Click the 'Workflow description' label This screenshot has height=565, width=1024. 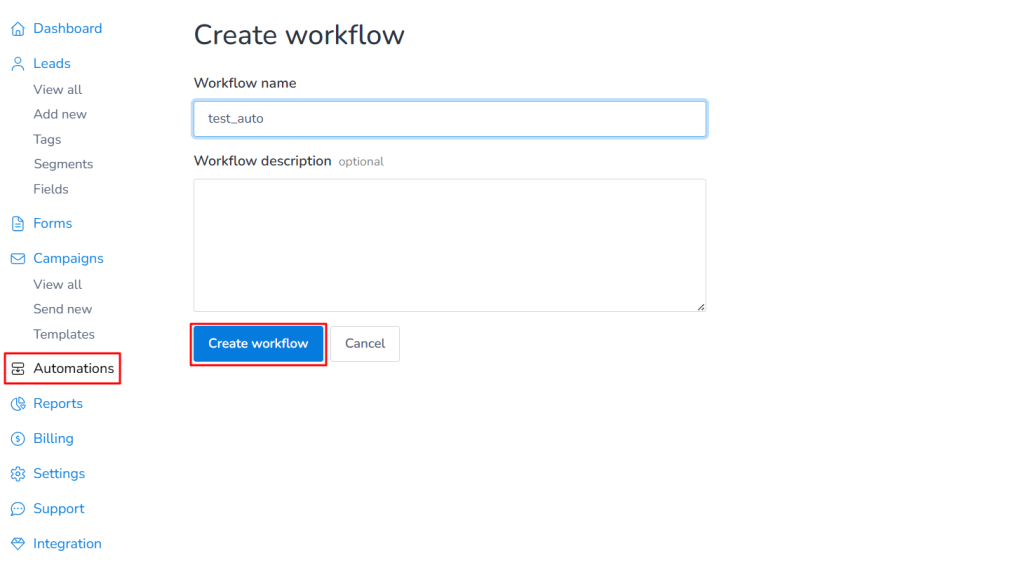coord(263,161)
